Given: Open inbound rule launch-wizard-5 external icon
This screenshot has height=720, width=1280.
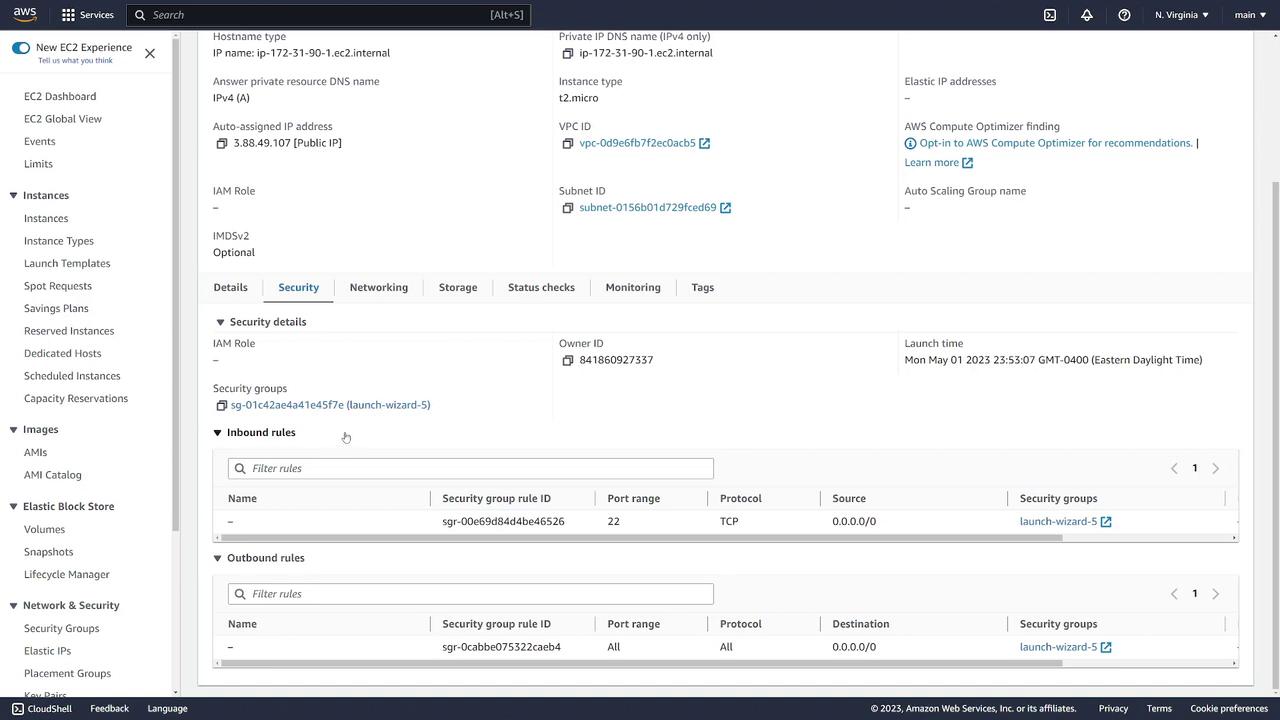Looking at the screenshot, I should [1106, 522].
